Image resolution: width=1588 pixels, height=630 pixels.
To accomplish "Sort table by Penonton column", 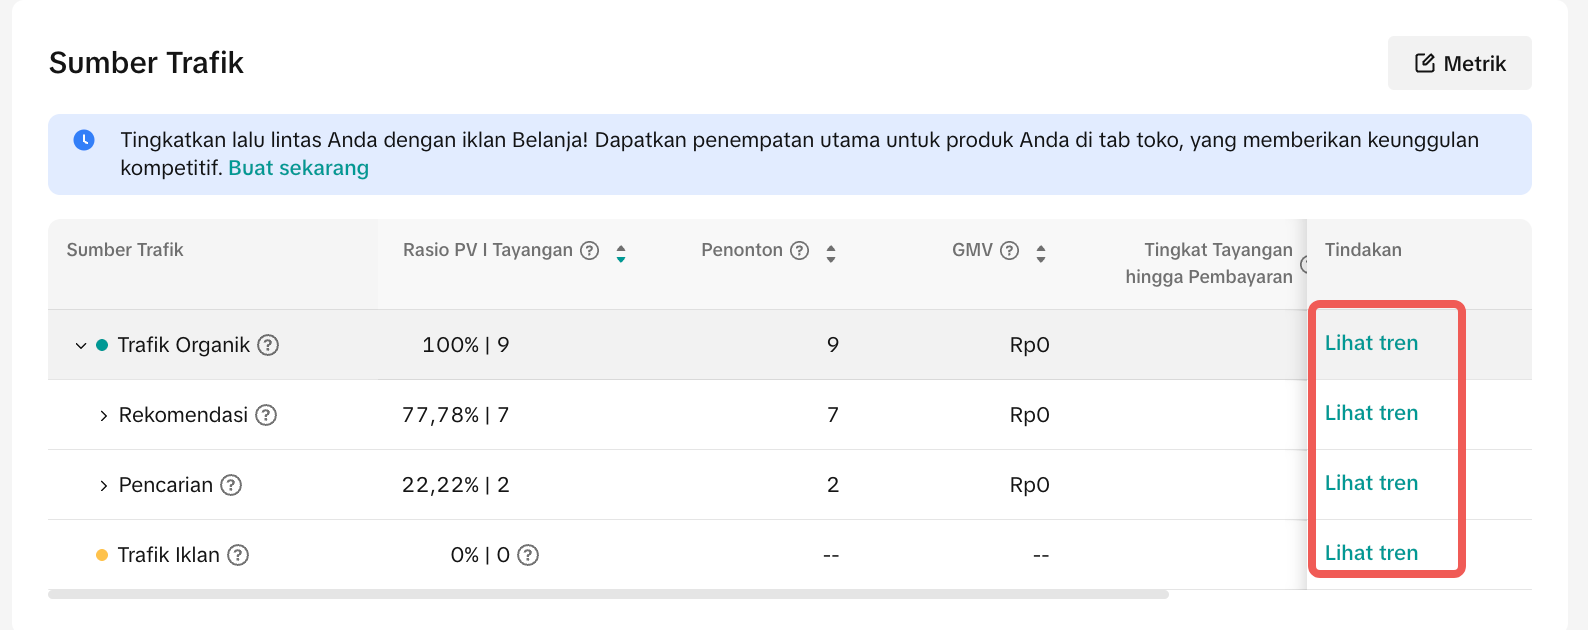I will coord(831,253).
